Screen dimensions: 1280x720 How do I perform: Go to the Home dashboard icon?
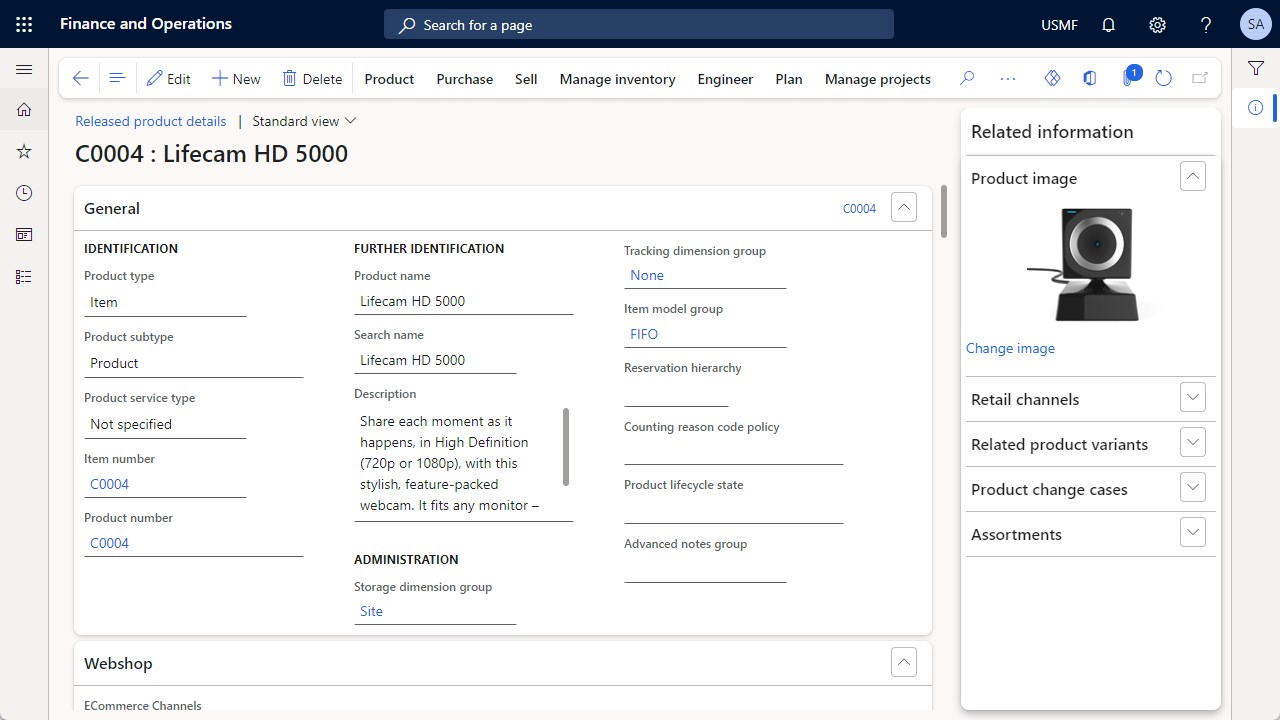[x=24, y=110]
